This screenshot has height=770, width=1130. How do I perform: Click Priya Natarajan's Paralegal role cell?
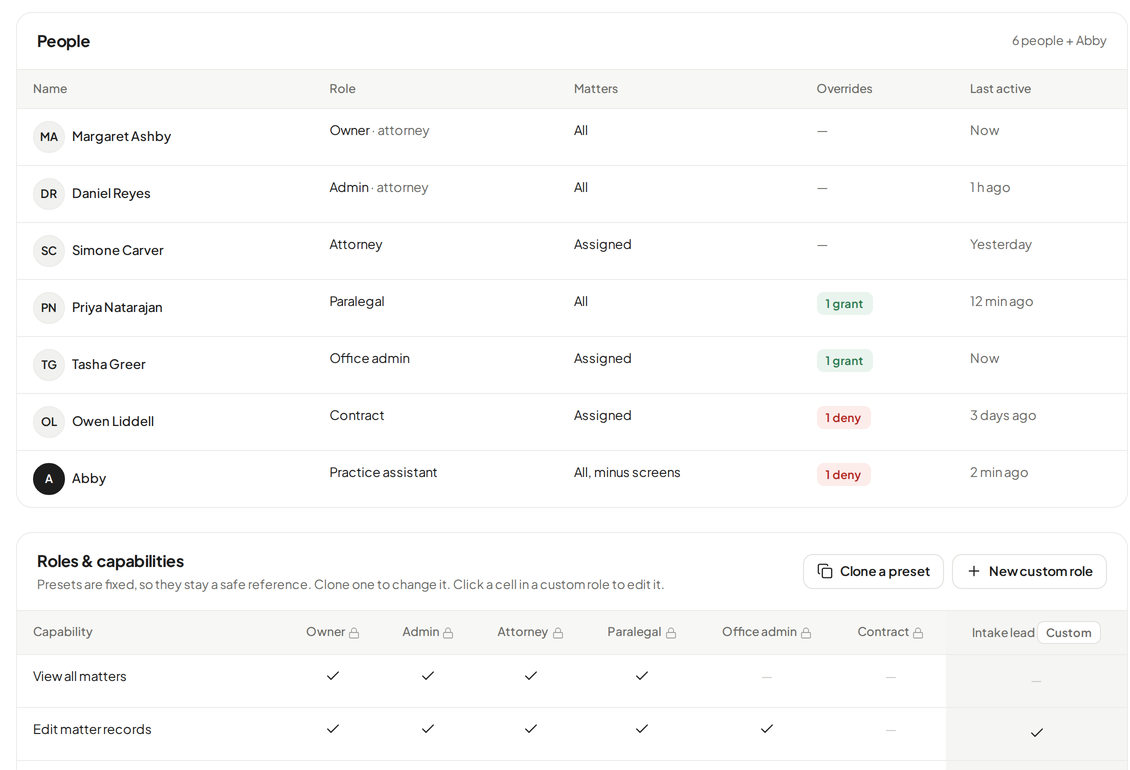pyautogui.click(x=357, y=301)
